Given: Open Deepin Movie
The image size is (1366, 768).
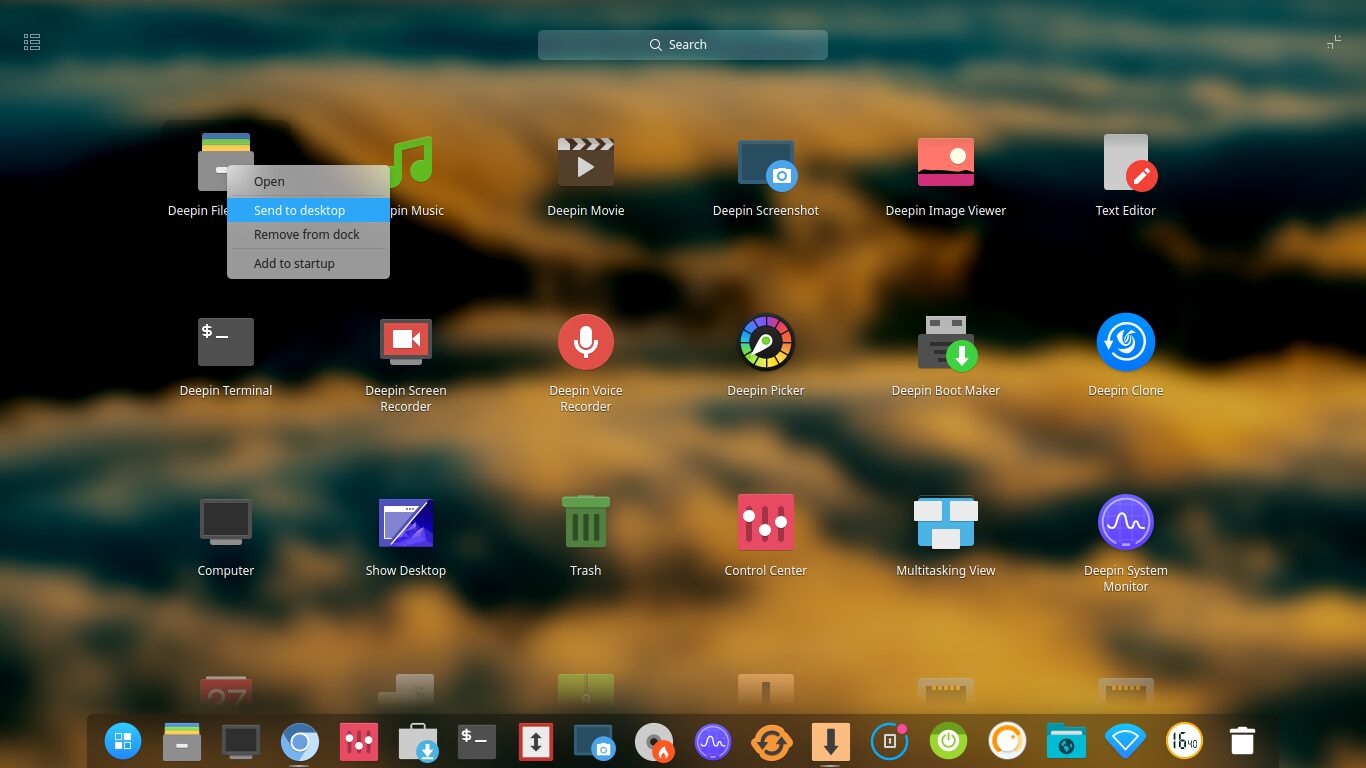Looking at the screenshot, I should 585,161.
